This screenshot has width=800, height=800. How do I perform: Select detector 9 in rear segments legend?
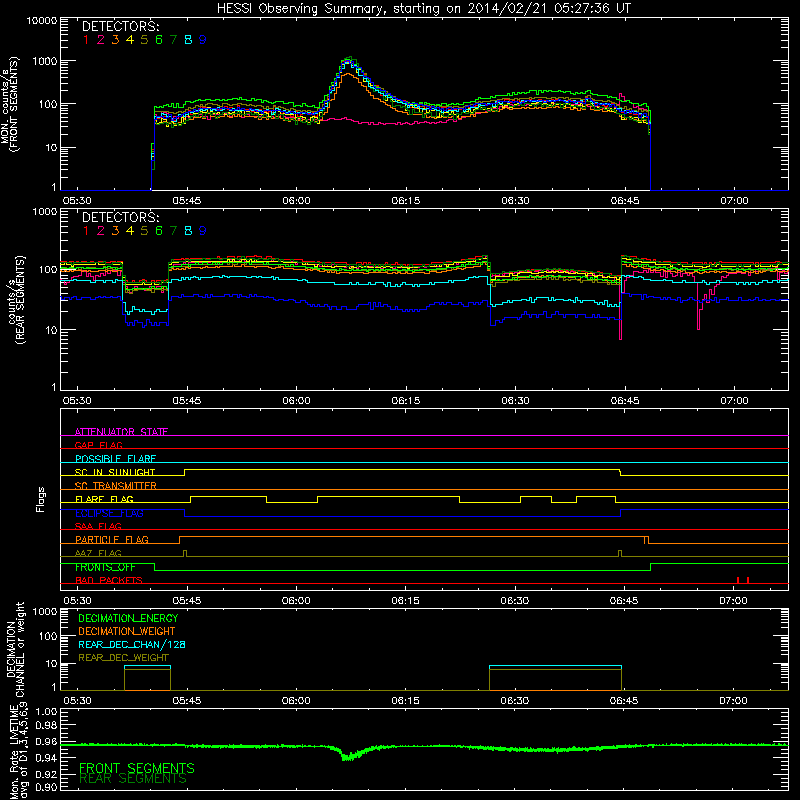[203, 231]
